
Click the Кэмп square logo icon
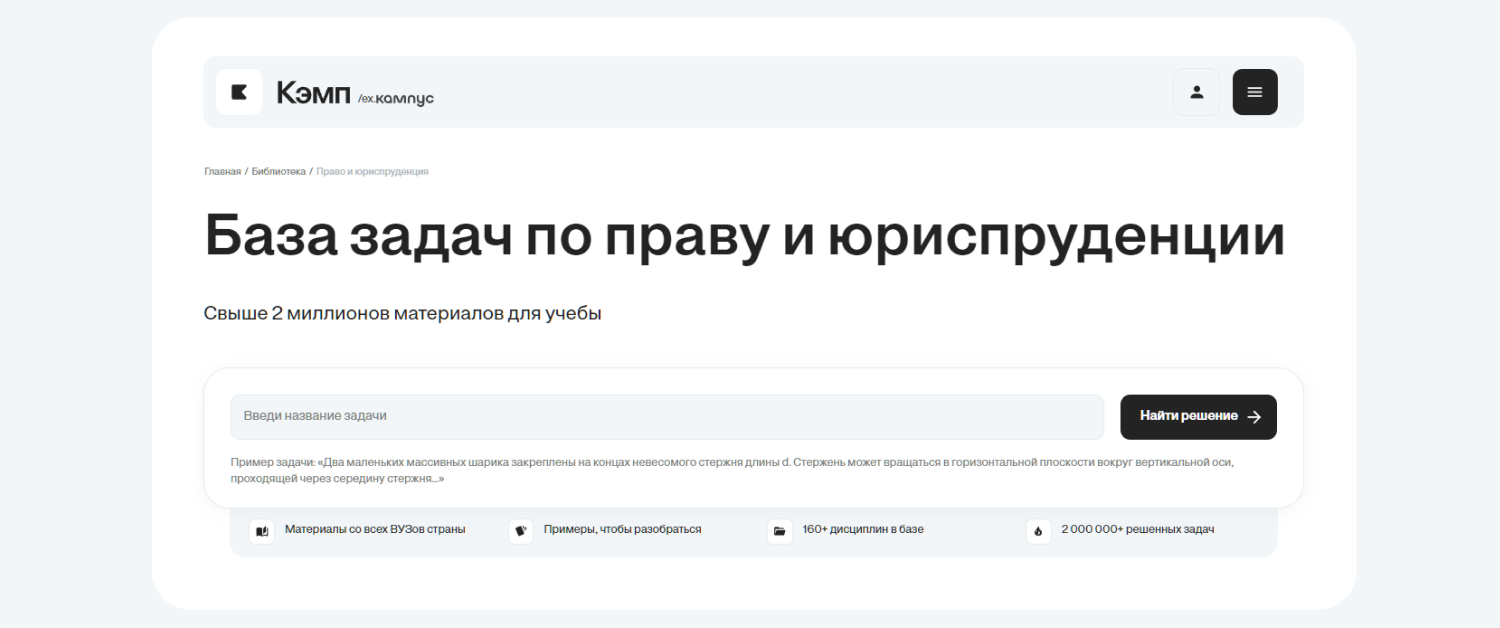(239, 92)
